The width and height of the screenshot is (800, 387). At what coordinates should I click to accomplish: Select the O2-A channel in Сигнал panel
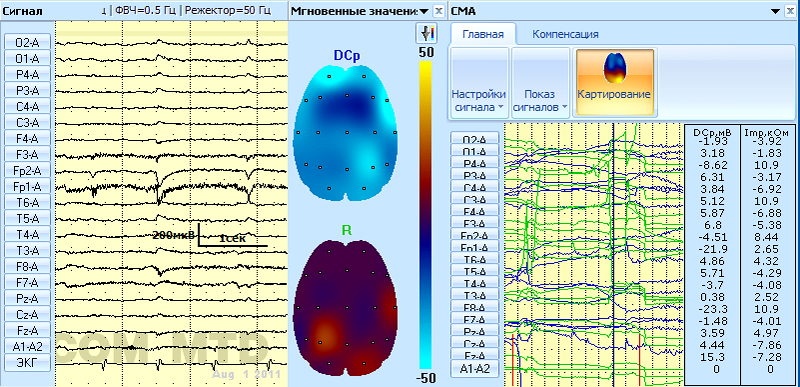(x=28, y=42)
